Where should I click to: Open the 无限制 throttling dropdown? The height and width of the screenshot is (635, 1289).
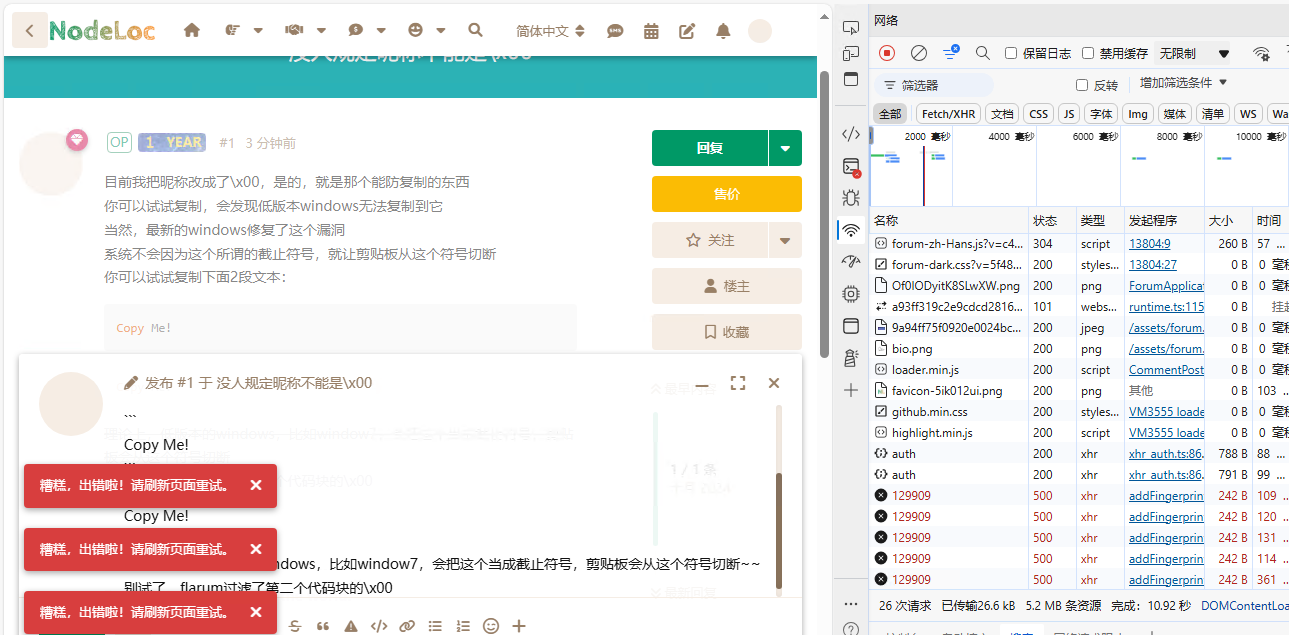[1194, 53]
